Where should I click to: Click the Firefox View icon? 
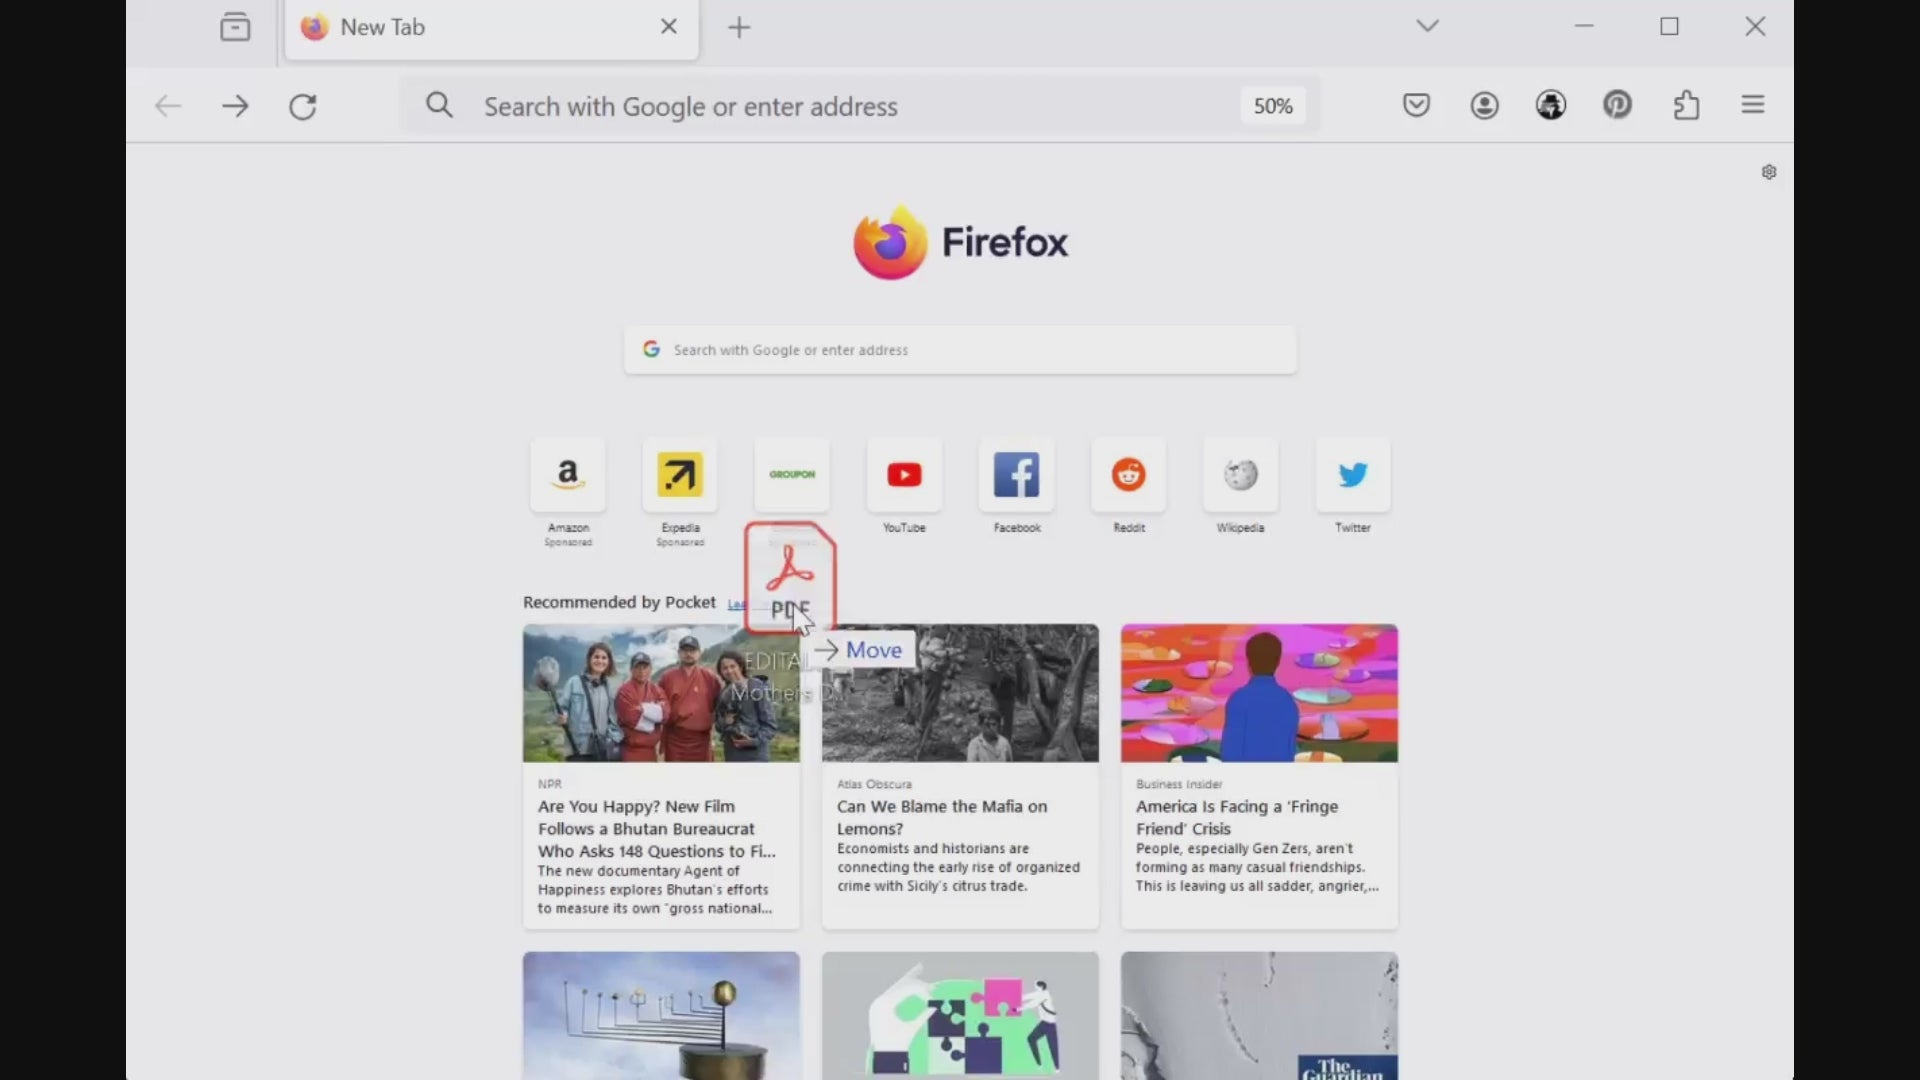point(235,27)
